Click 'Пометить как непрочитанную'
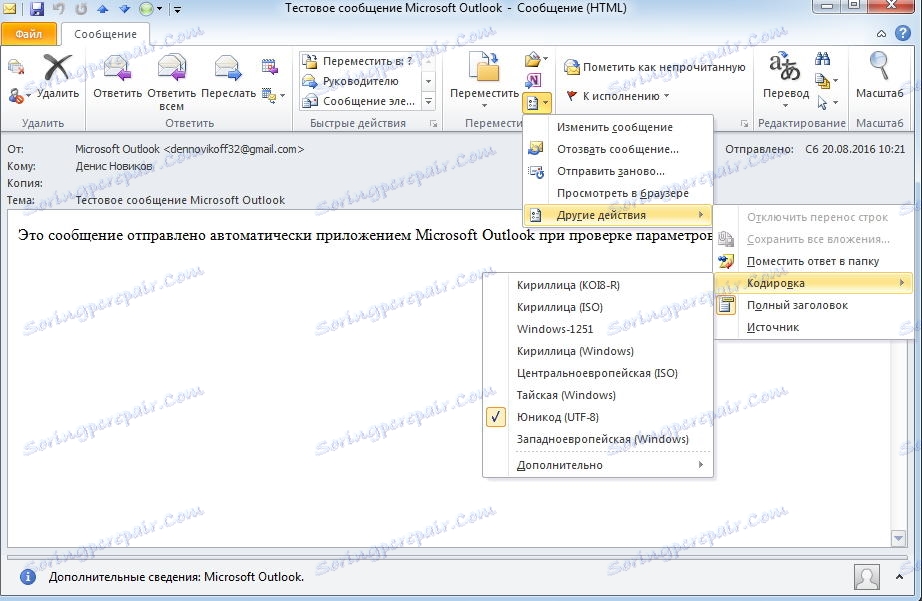The width and height of the screenshot is (922, 601). [654, 67]
